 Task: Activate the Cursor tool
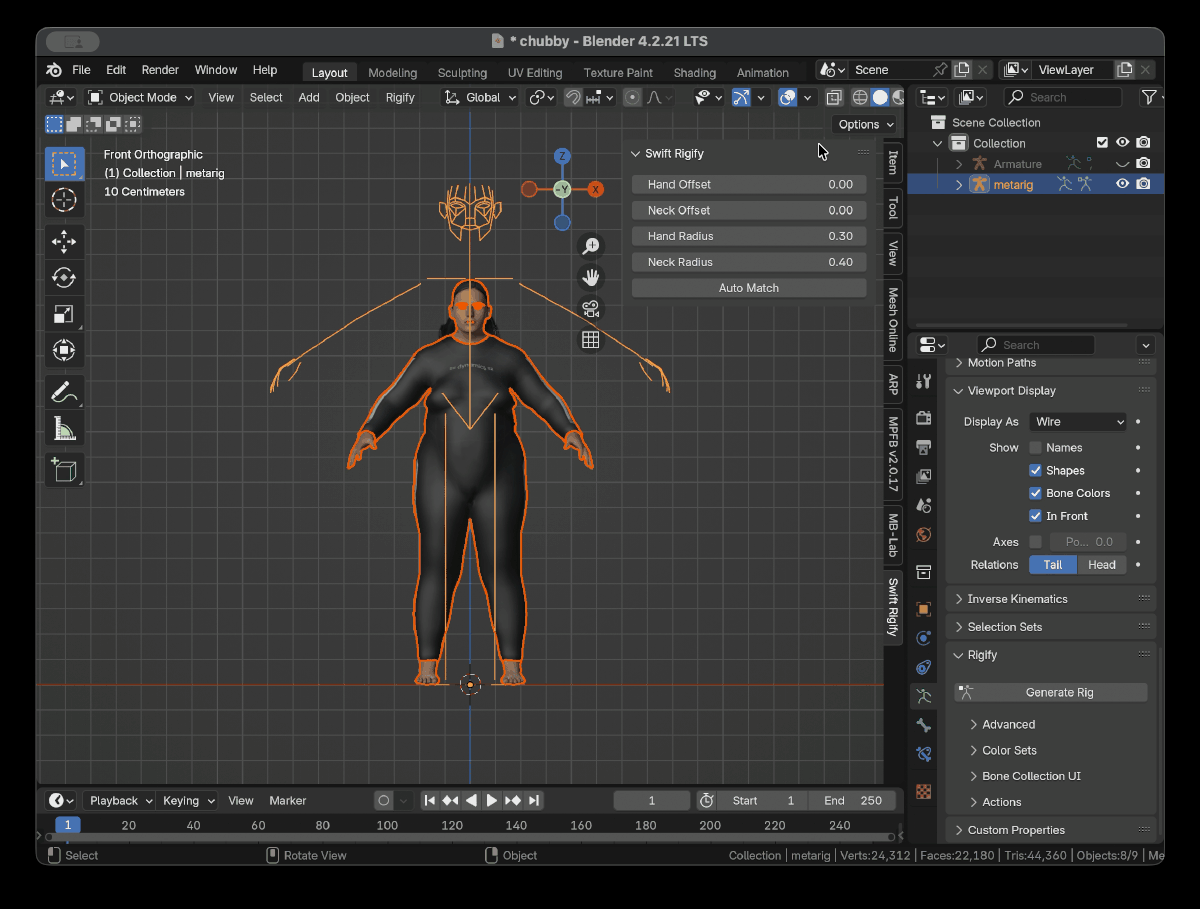tap(64, 199)
